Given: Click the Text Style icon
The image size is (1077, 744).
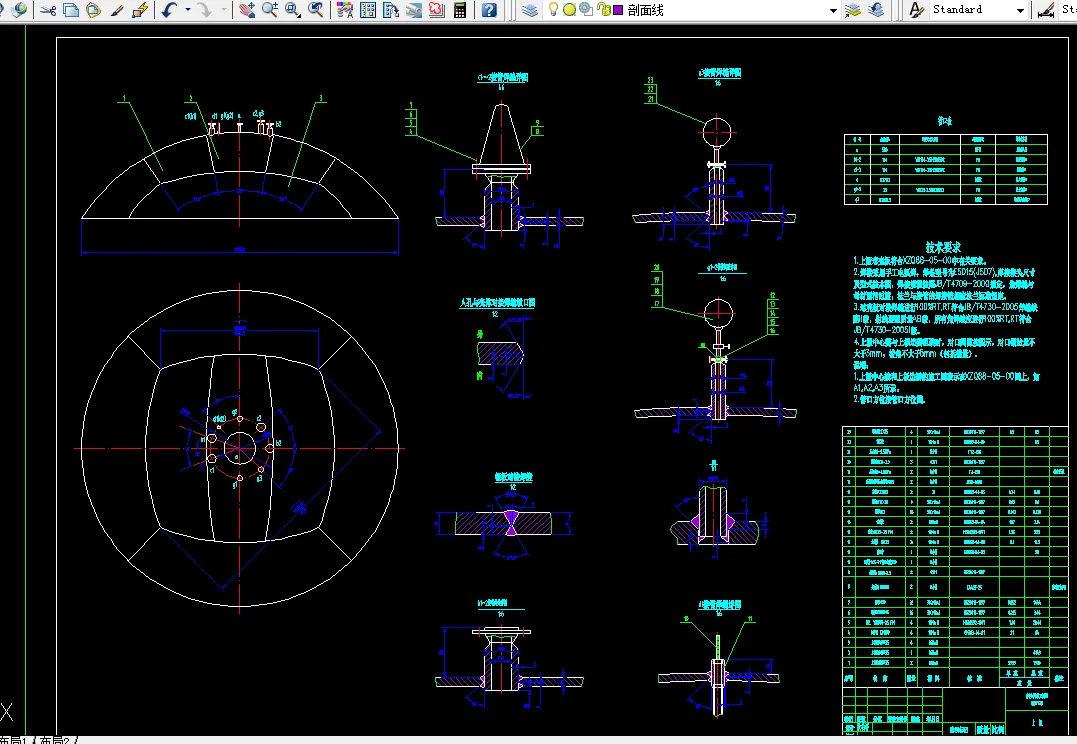Looking at the screenshot, I should [916, 10].
